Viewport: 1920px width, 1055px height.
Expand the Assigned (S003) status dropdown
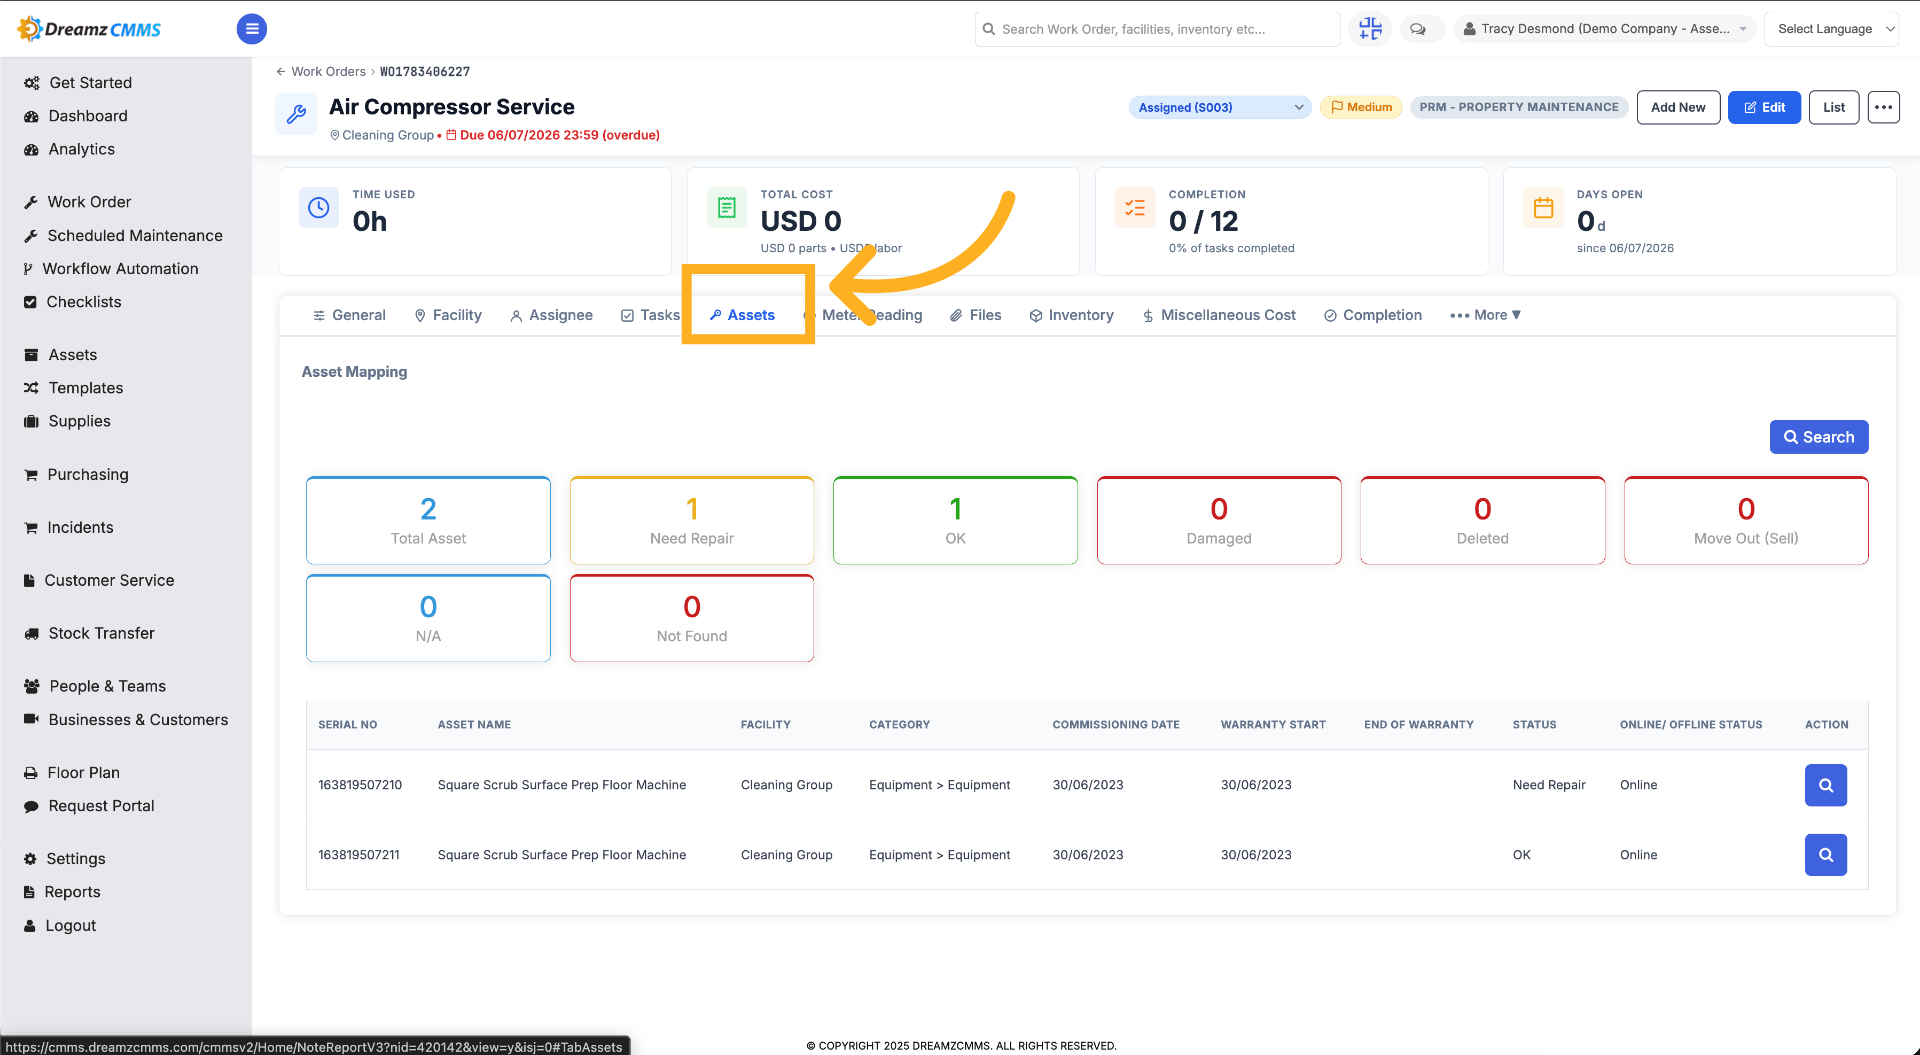click(1220, 107)
